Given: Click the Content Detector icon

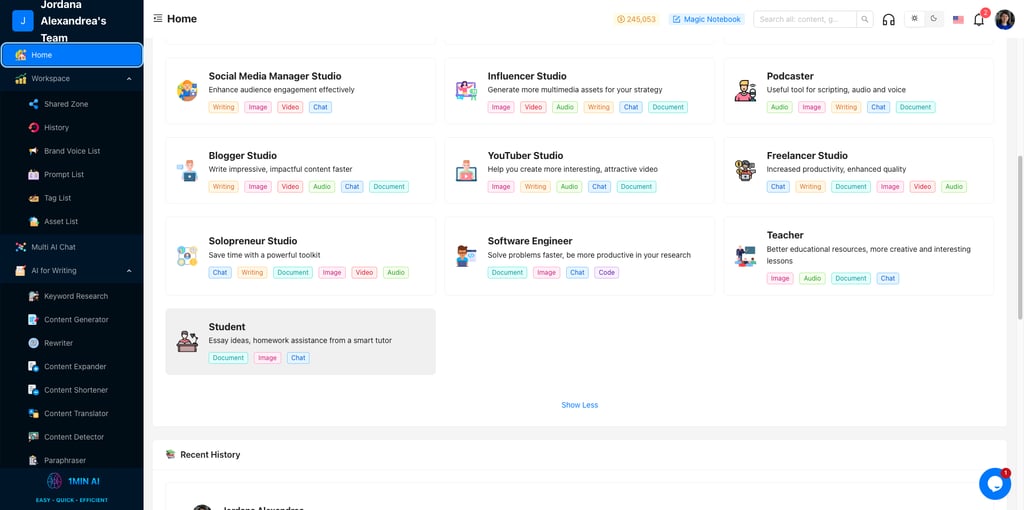Looking at the screenshot, I should pyautogui.click(x=33, y=437).
